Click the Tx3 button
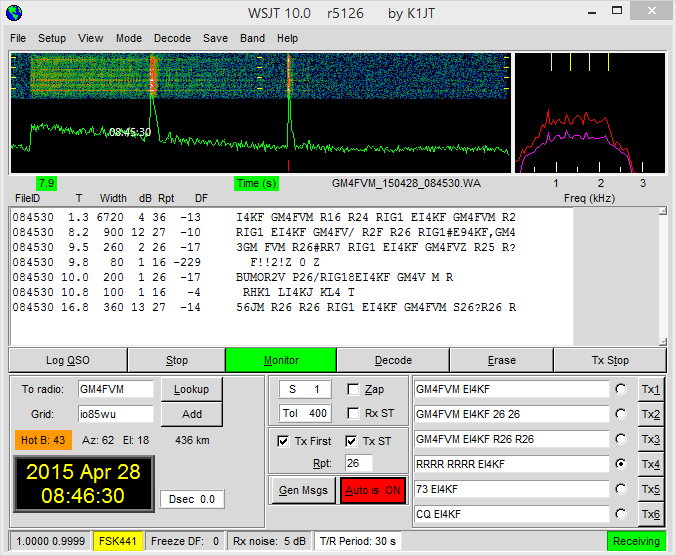This screenshot has width=676, height=556. (x=651, y=439)
